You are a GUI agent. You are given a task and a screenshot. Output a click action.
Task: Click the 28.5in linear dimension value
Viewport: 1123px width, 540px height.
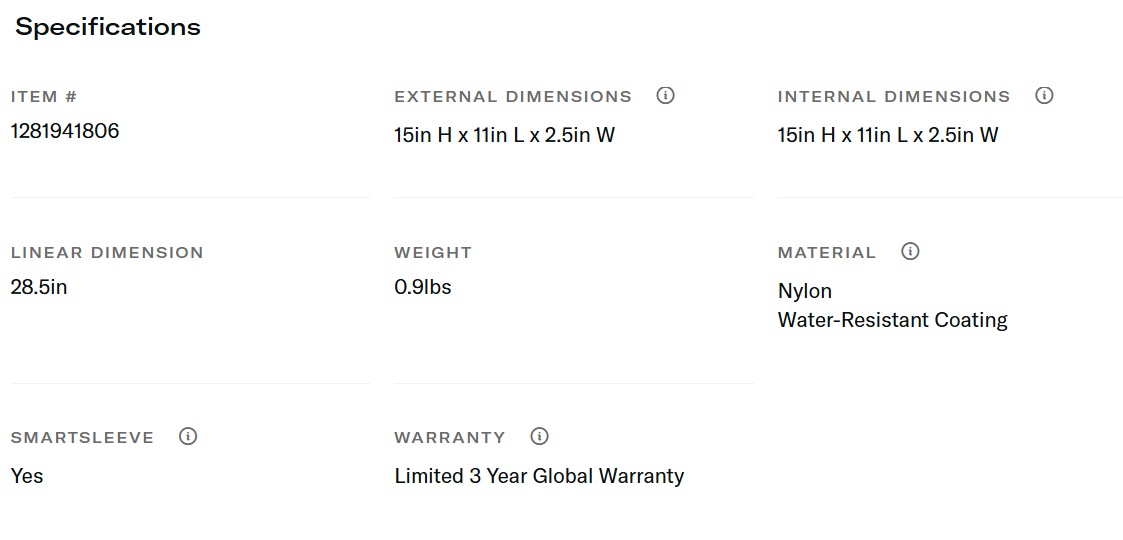coord(39,287)
